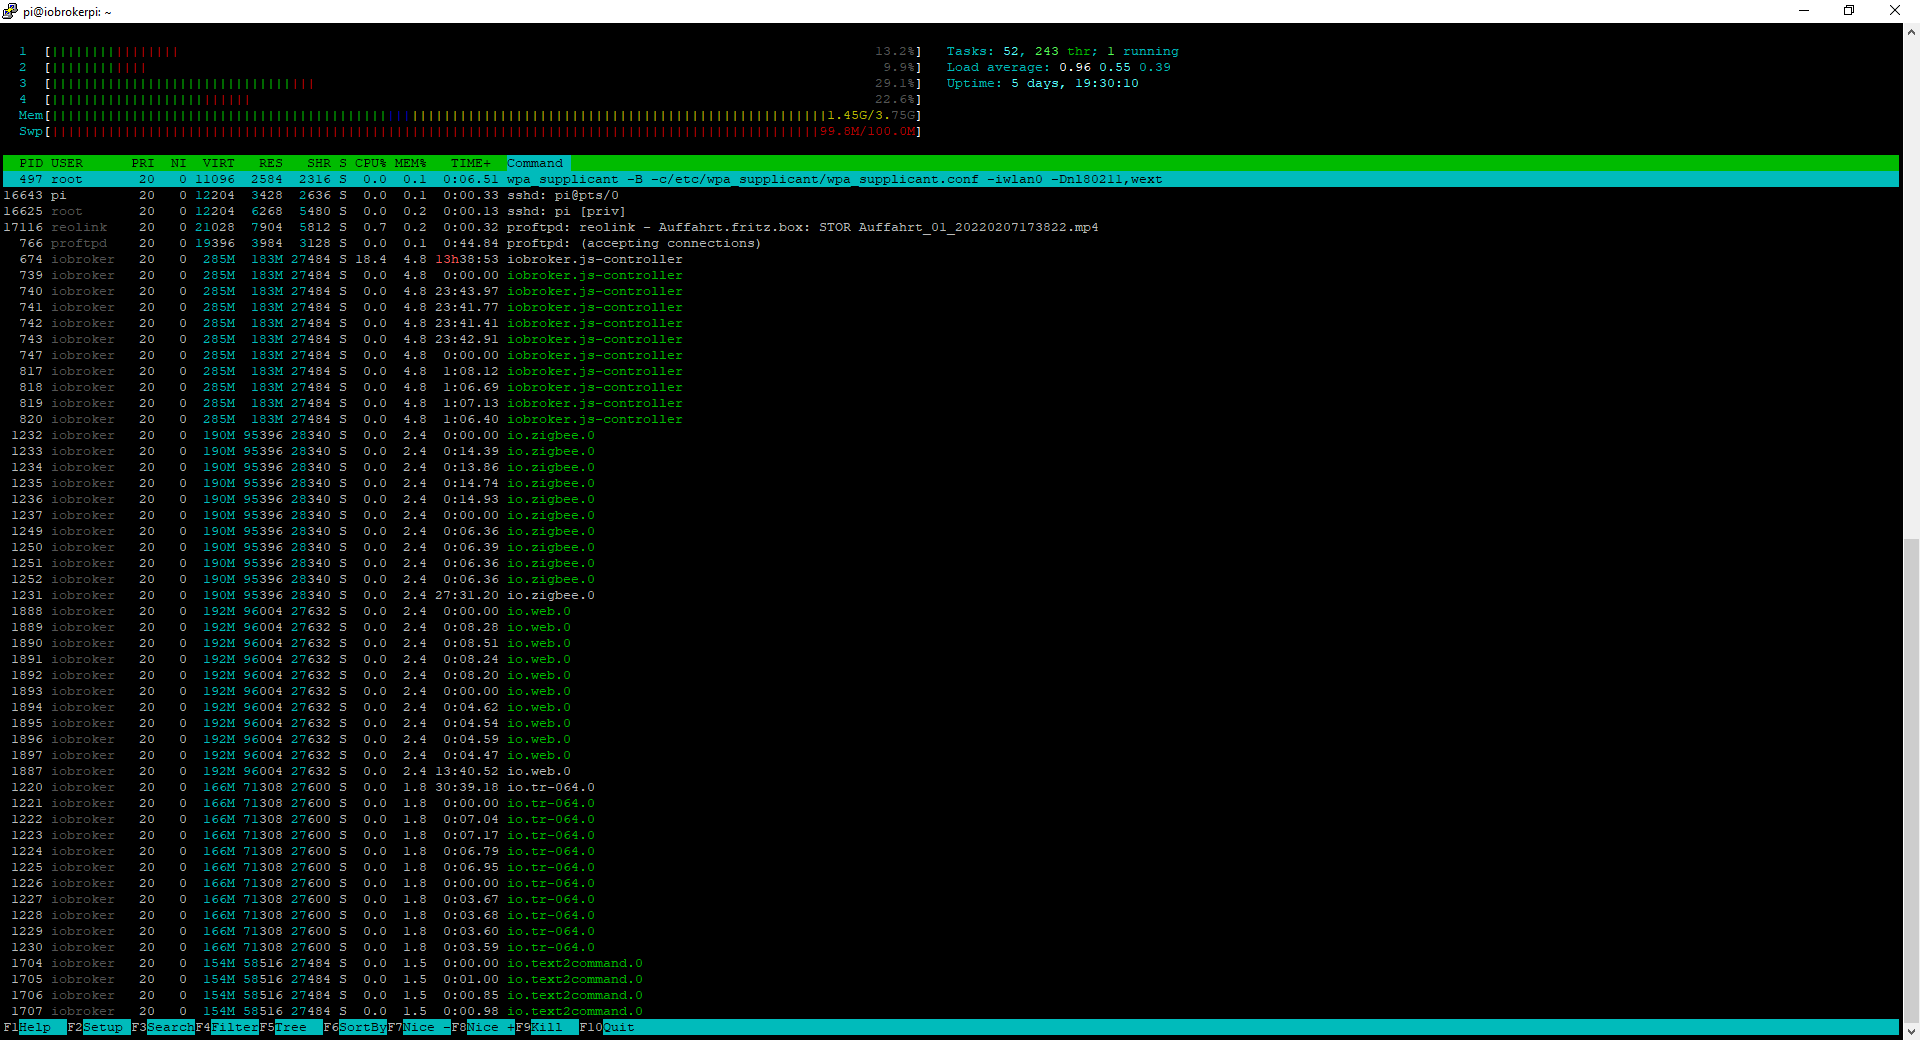Click the PuTTY icon in title bar
The height and width of the screenshot is (1040, 1920).
(11, 11)
